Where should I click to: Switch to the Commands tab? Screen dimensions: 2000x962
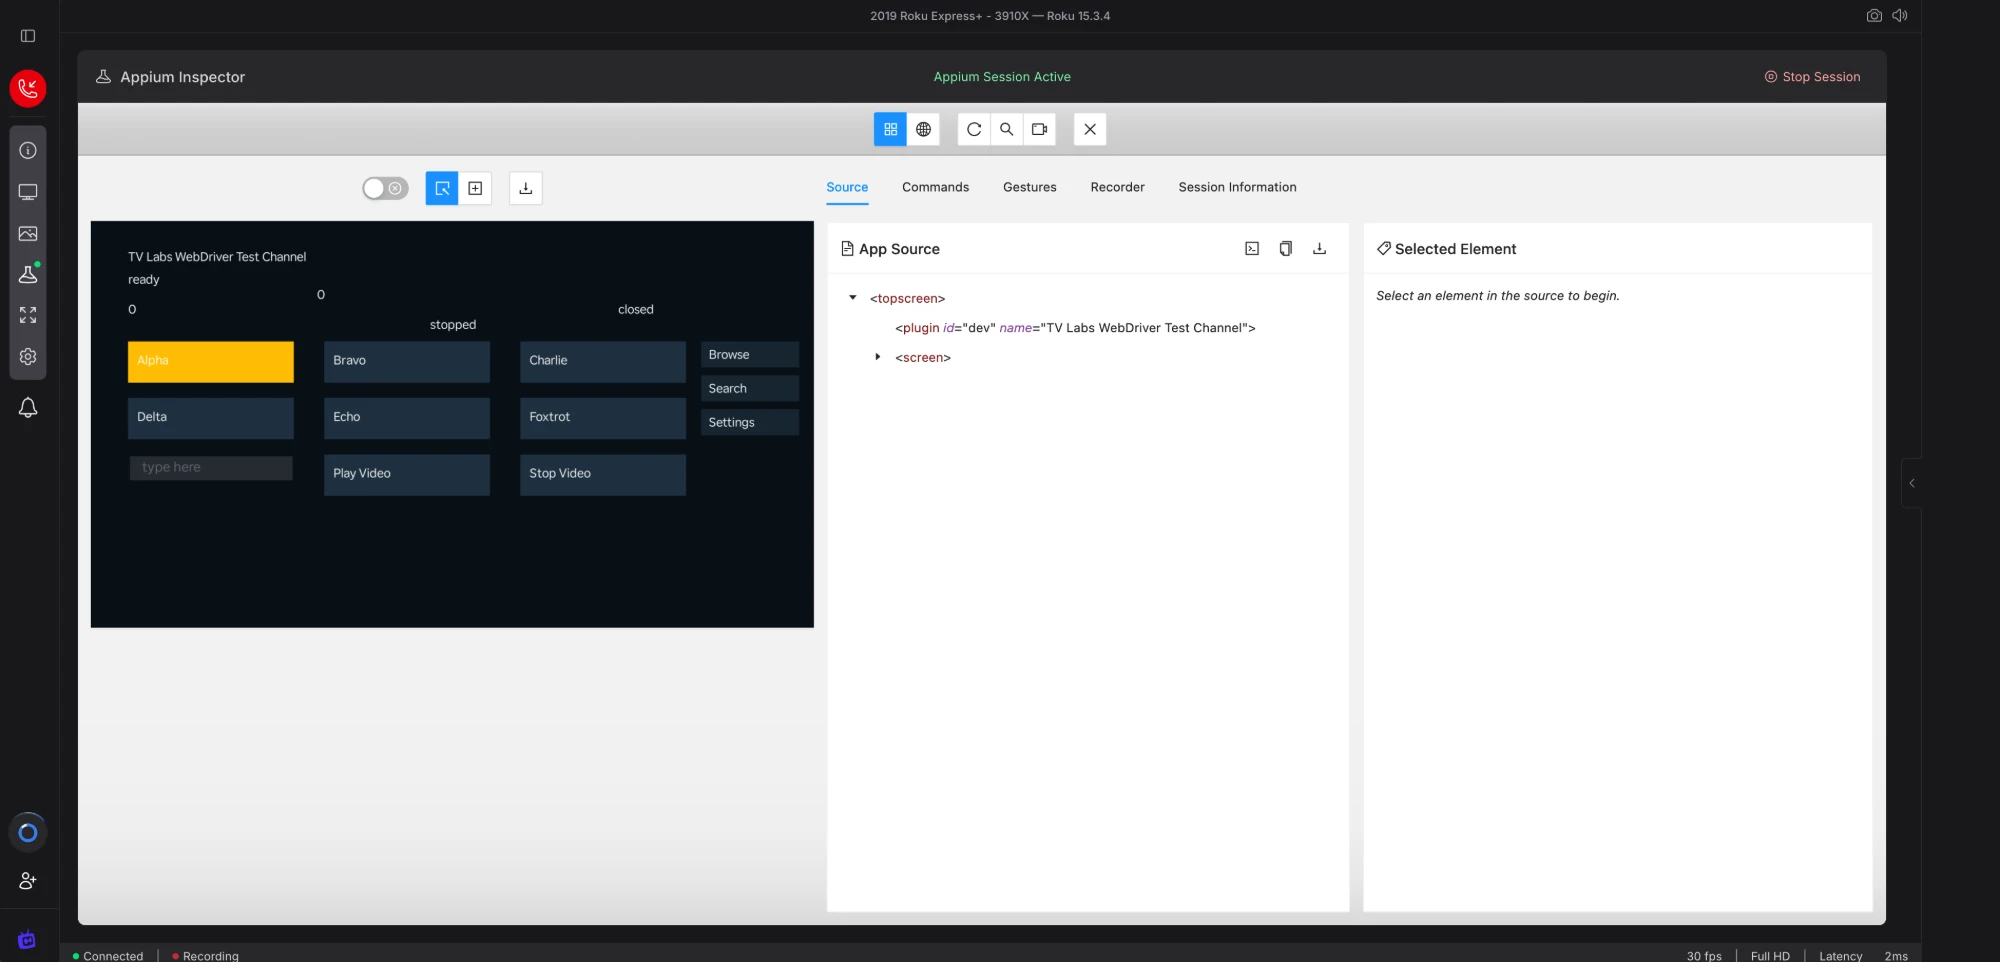tap(935, 187)
